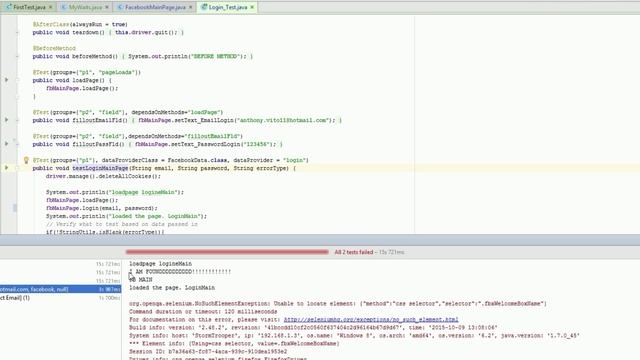This screenshot has width=640, height=360.
Task: Click the 'All 2 tests failed' status text
Action: 353,252
